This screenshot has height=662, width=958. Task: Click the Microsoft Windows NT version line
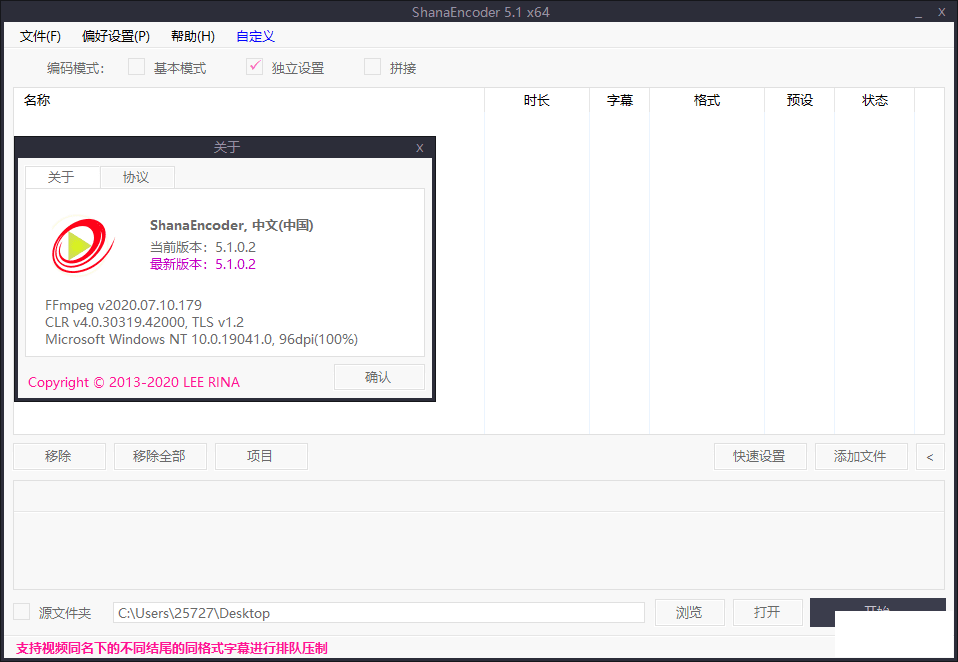coord(202,339)
